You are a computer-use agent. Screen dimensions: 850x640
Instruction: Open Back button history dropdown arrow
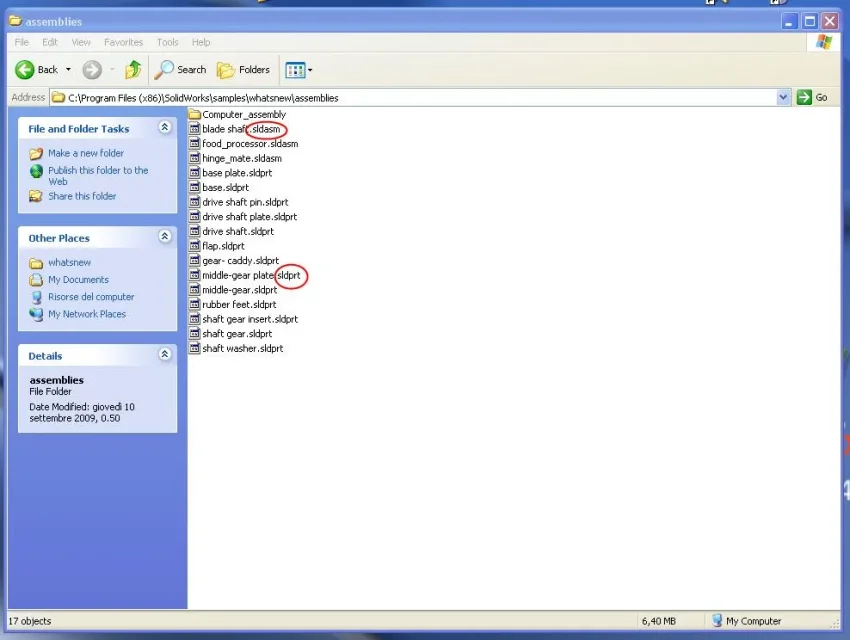tap(68, 70)
